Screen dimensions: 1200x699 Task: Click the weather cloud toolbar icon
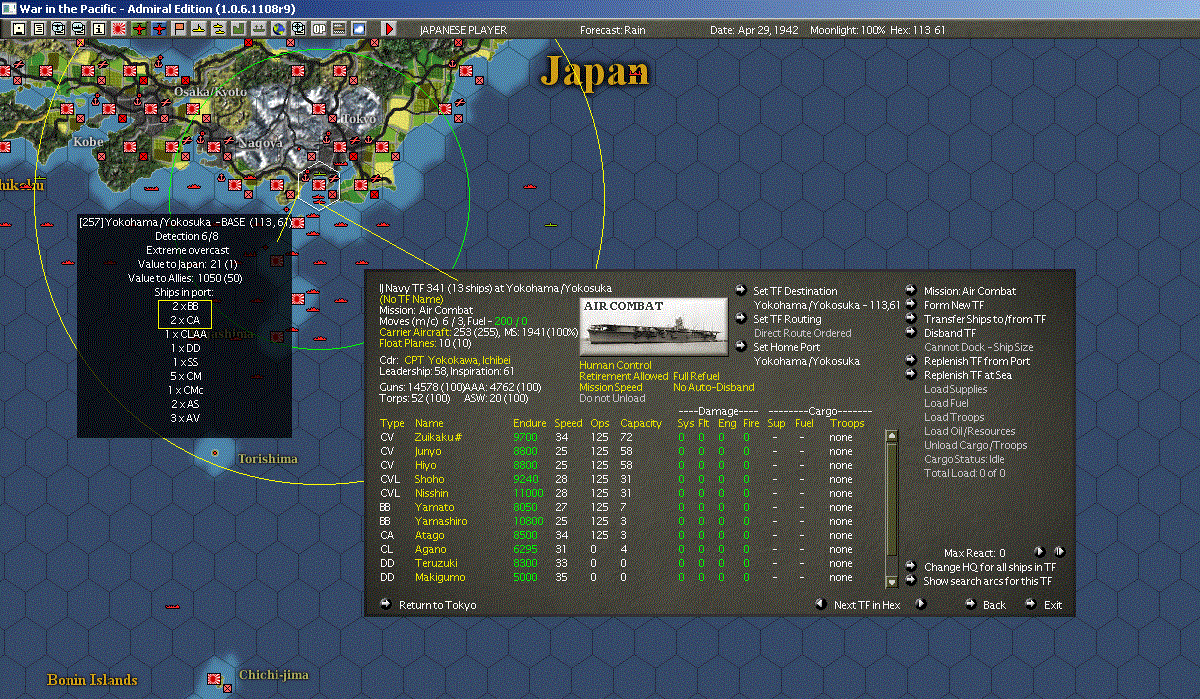point(359,29)
